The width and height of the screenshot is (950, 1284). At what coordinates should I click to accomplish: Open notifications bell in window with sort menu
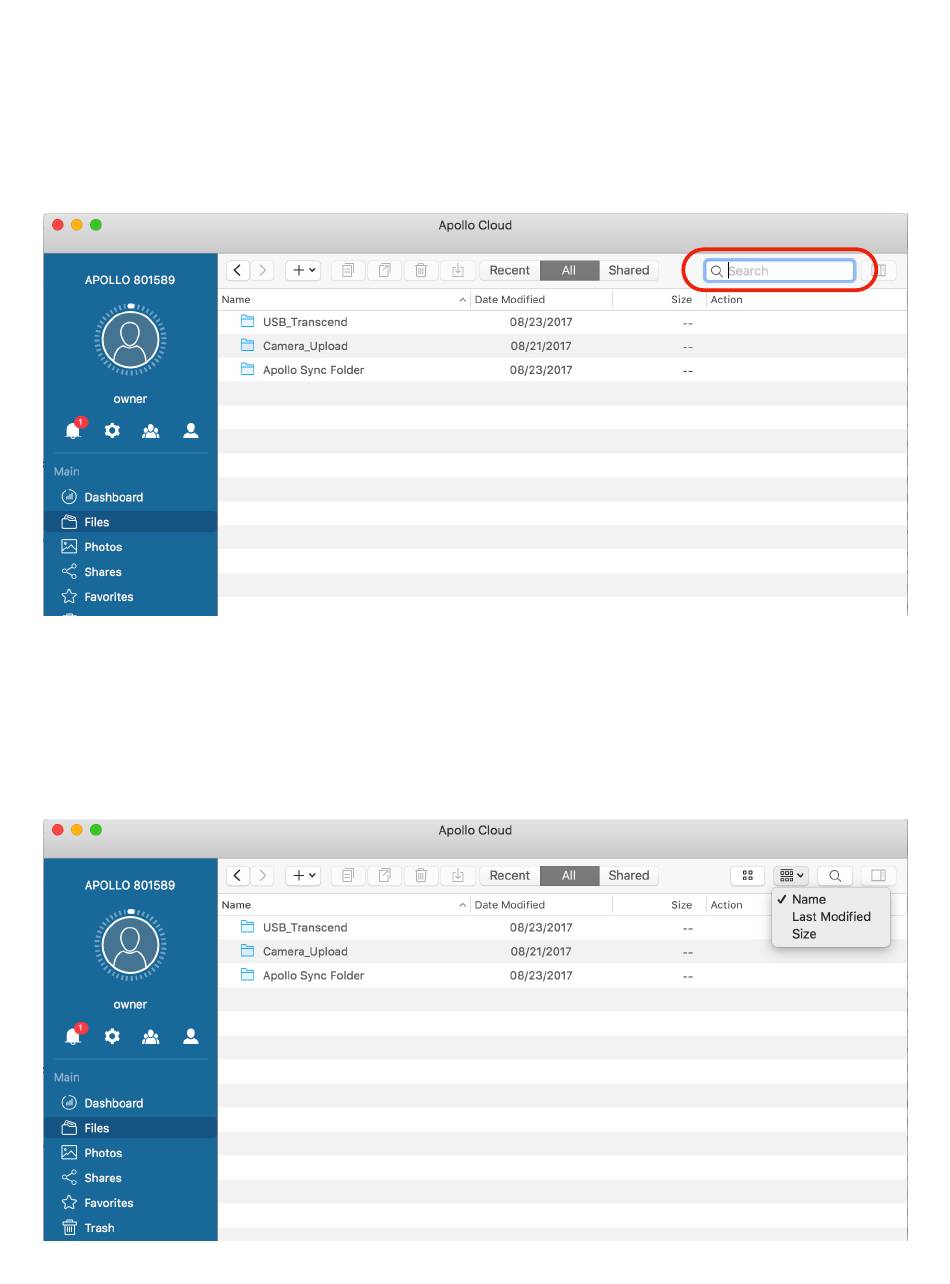coord(73,1037)
